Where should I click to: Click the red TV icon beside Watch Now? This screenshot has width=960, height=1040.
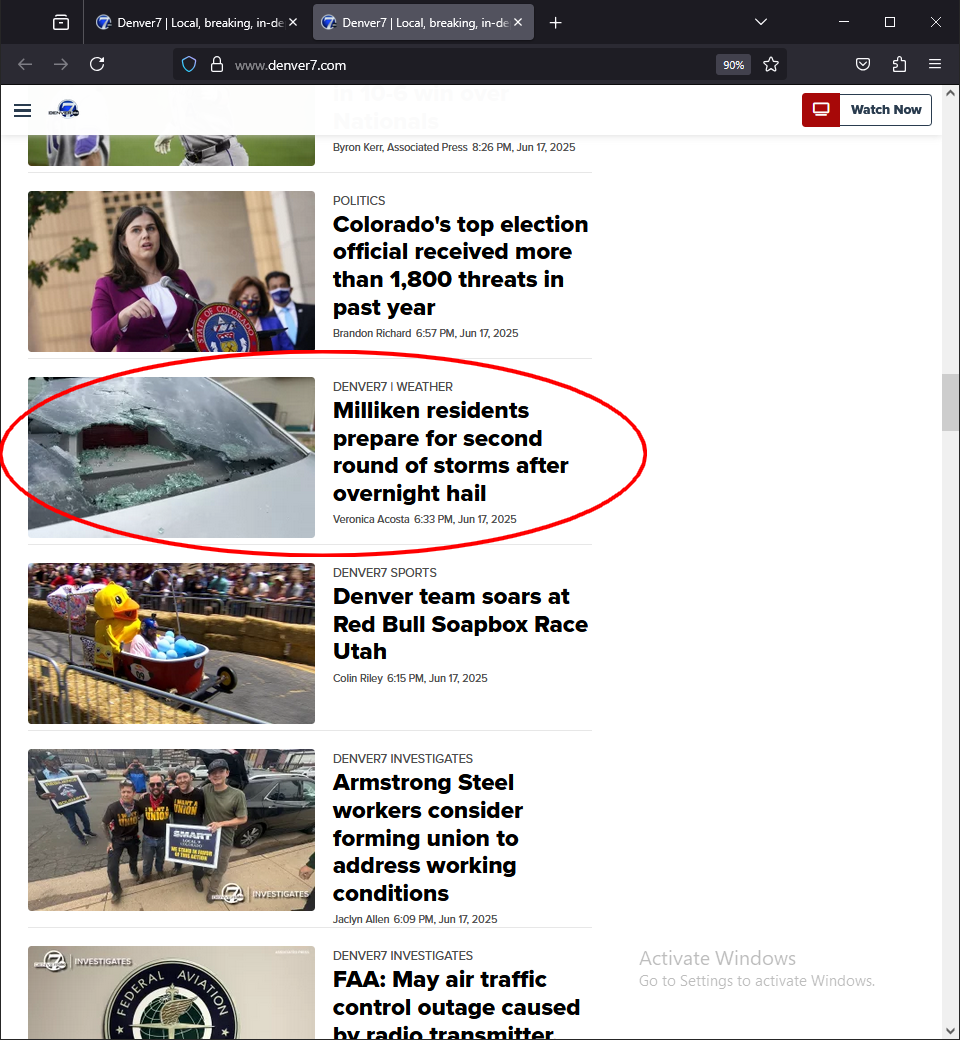tap(821, 109)
